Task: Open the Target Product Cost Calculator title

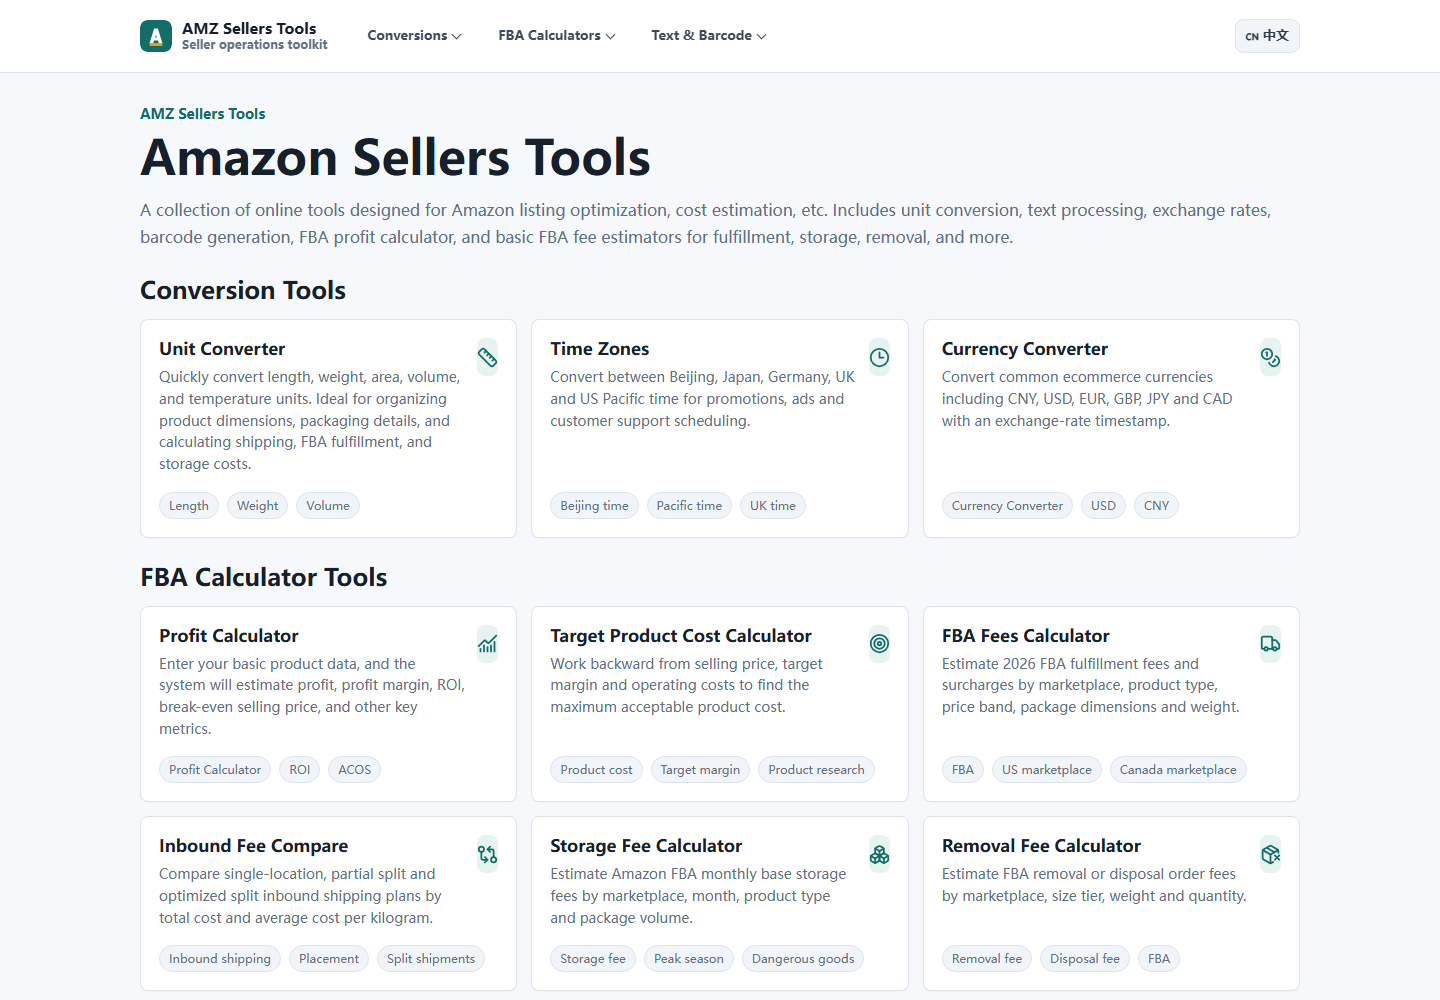Action: coord(681,636)
